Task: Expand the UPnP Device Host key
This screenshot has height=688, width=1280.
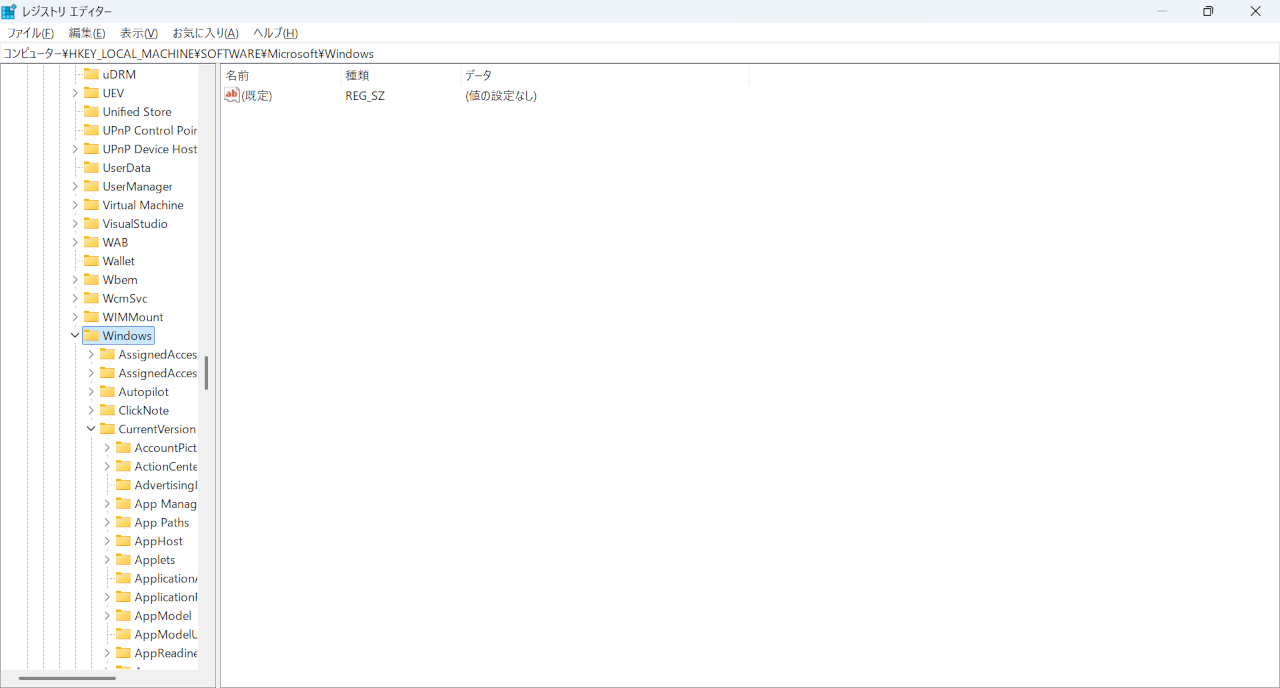Action: 75,149
